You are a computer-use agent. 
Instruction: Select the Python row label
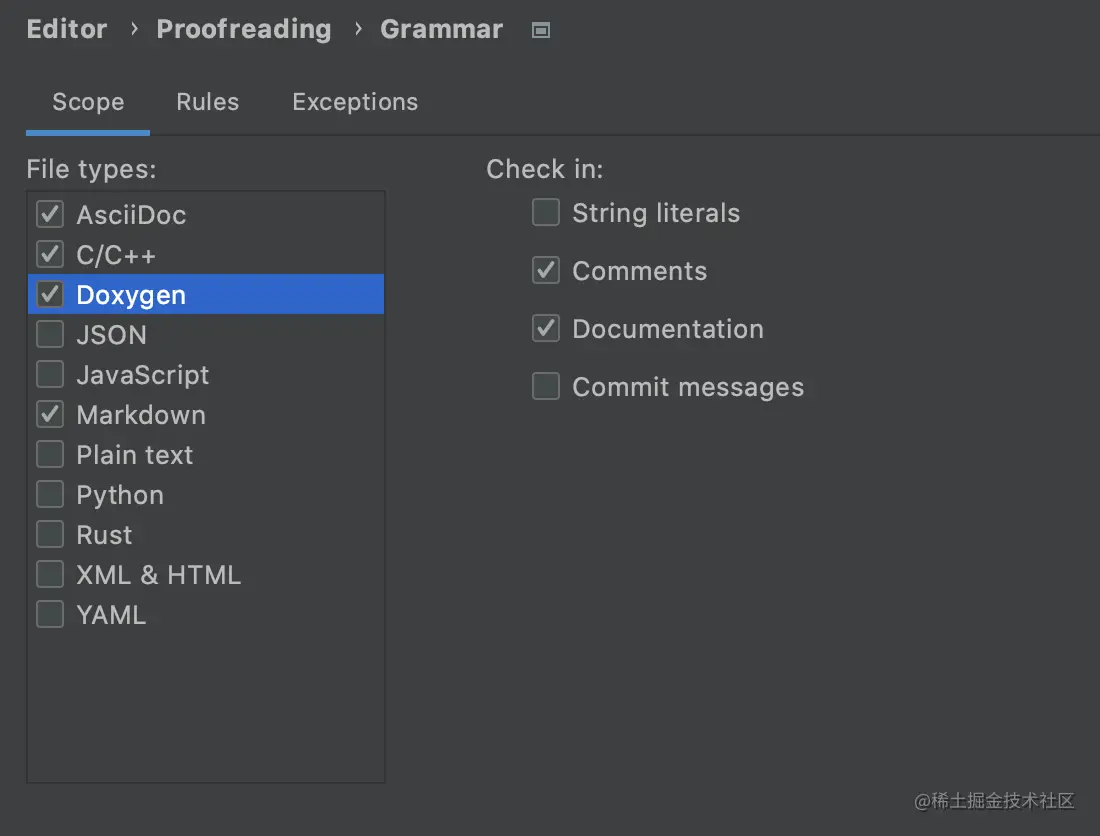tap(120, 495)
